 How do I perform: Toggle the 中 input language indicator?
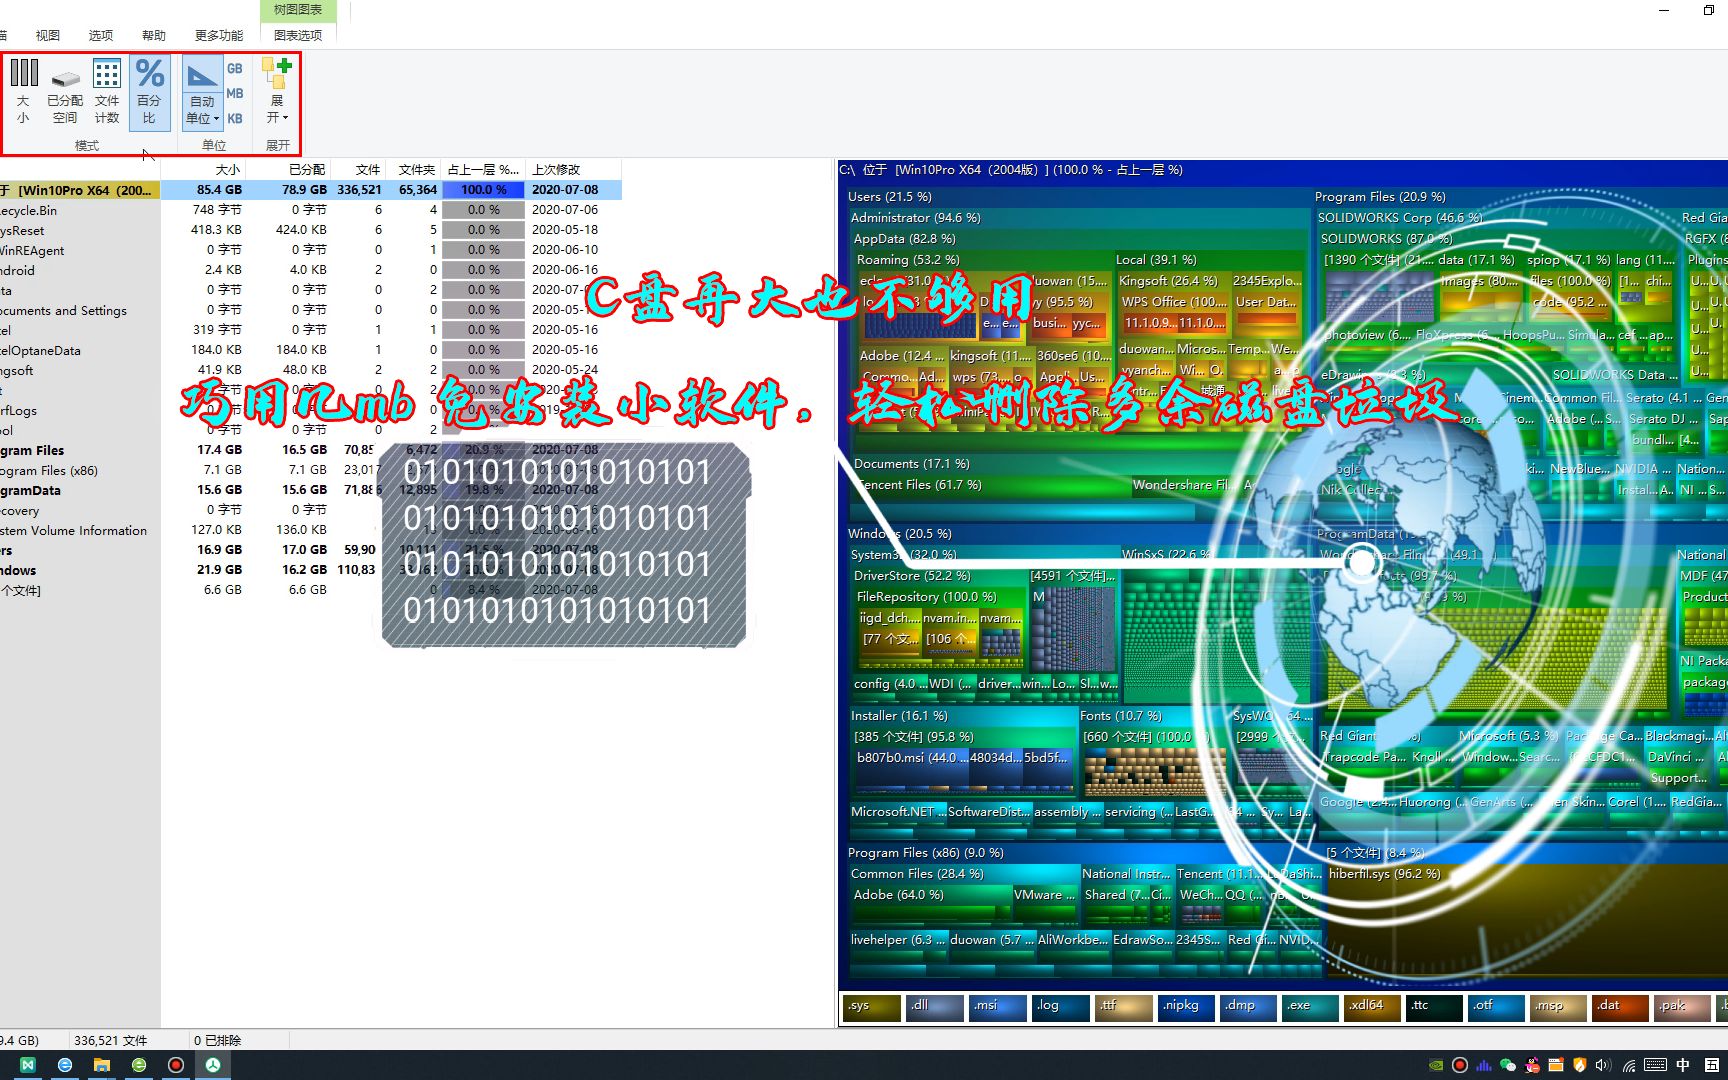1683,1066
